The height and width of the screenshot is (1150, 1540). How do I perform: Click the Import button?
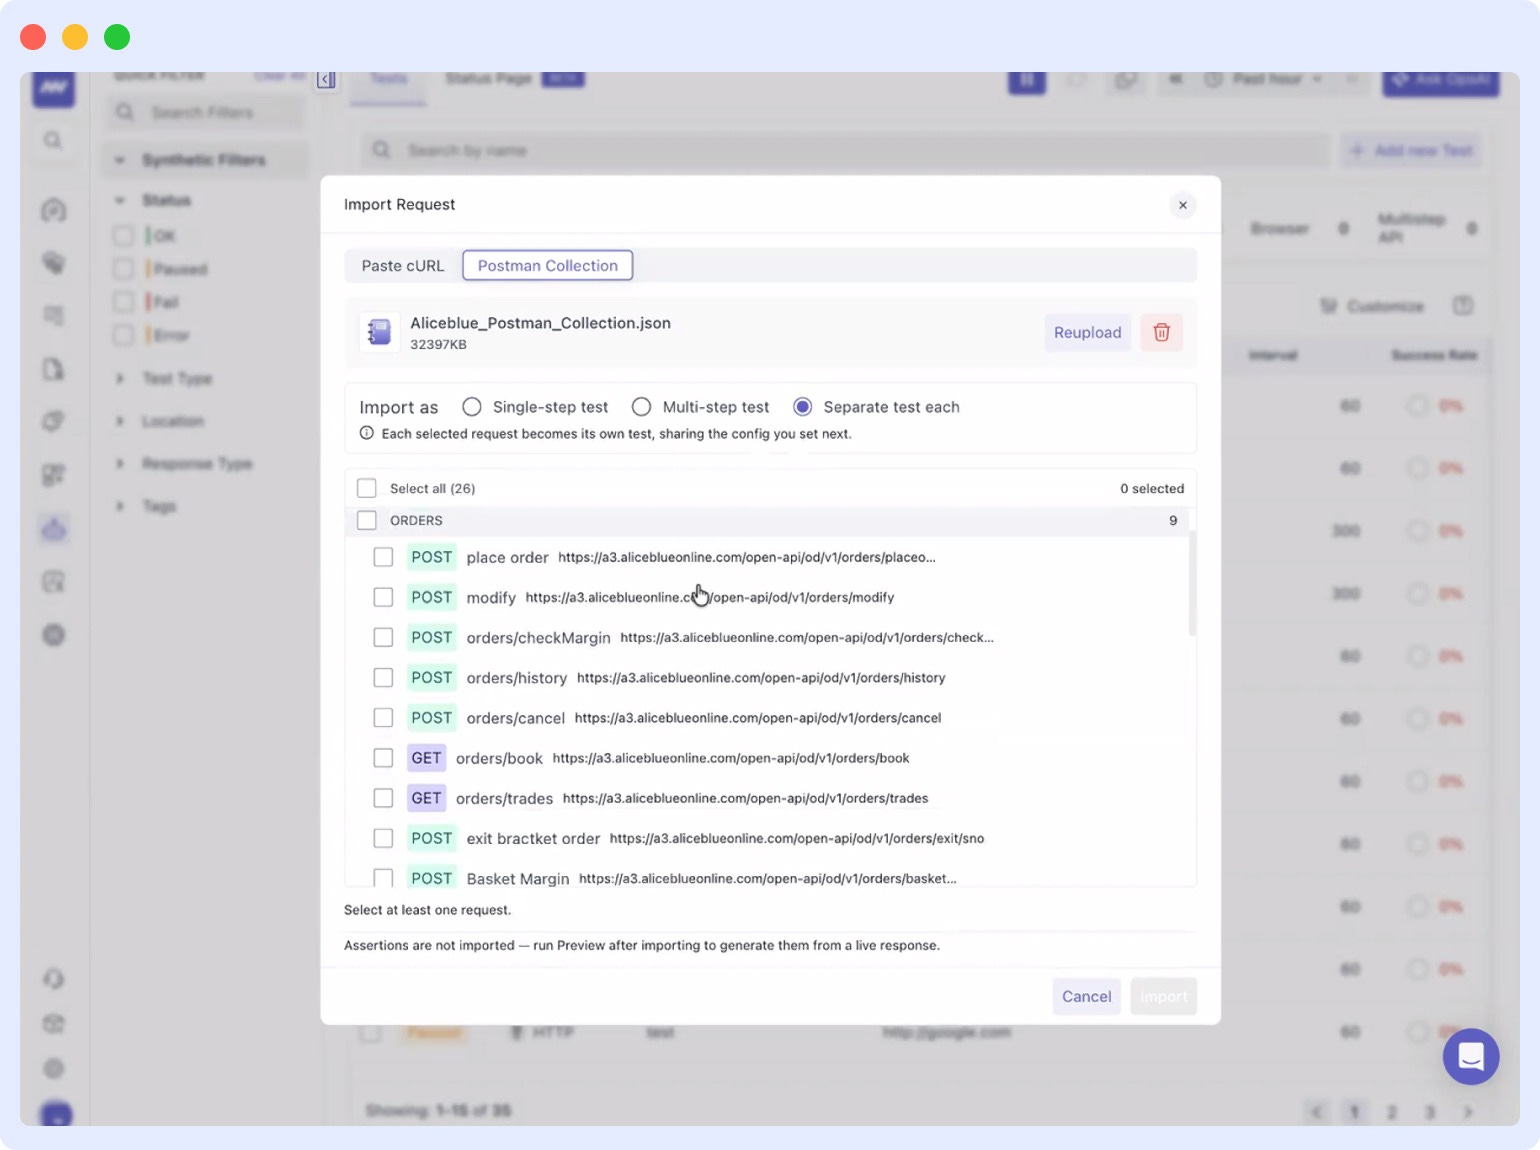pos(1164,996)
